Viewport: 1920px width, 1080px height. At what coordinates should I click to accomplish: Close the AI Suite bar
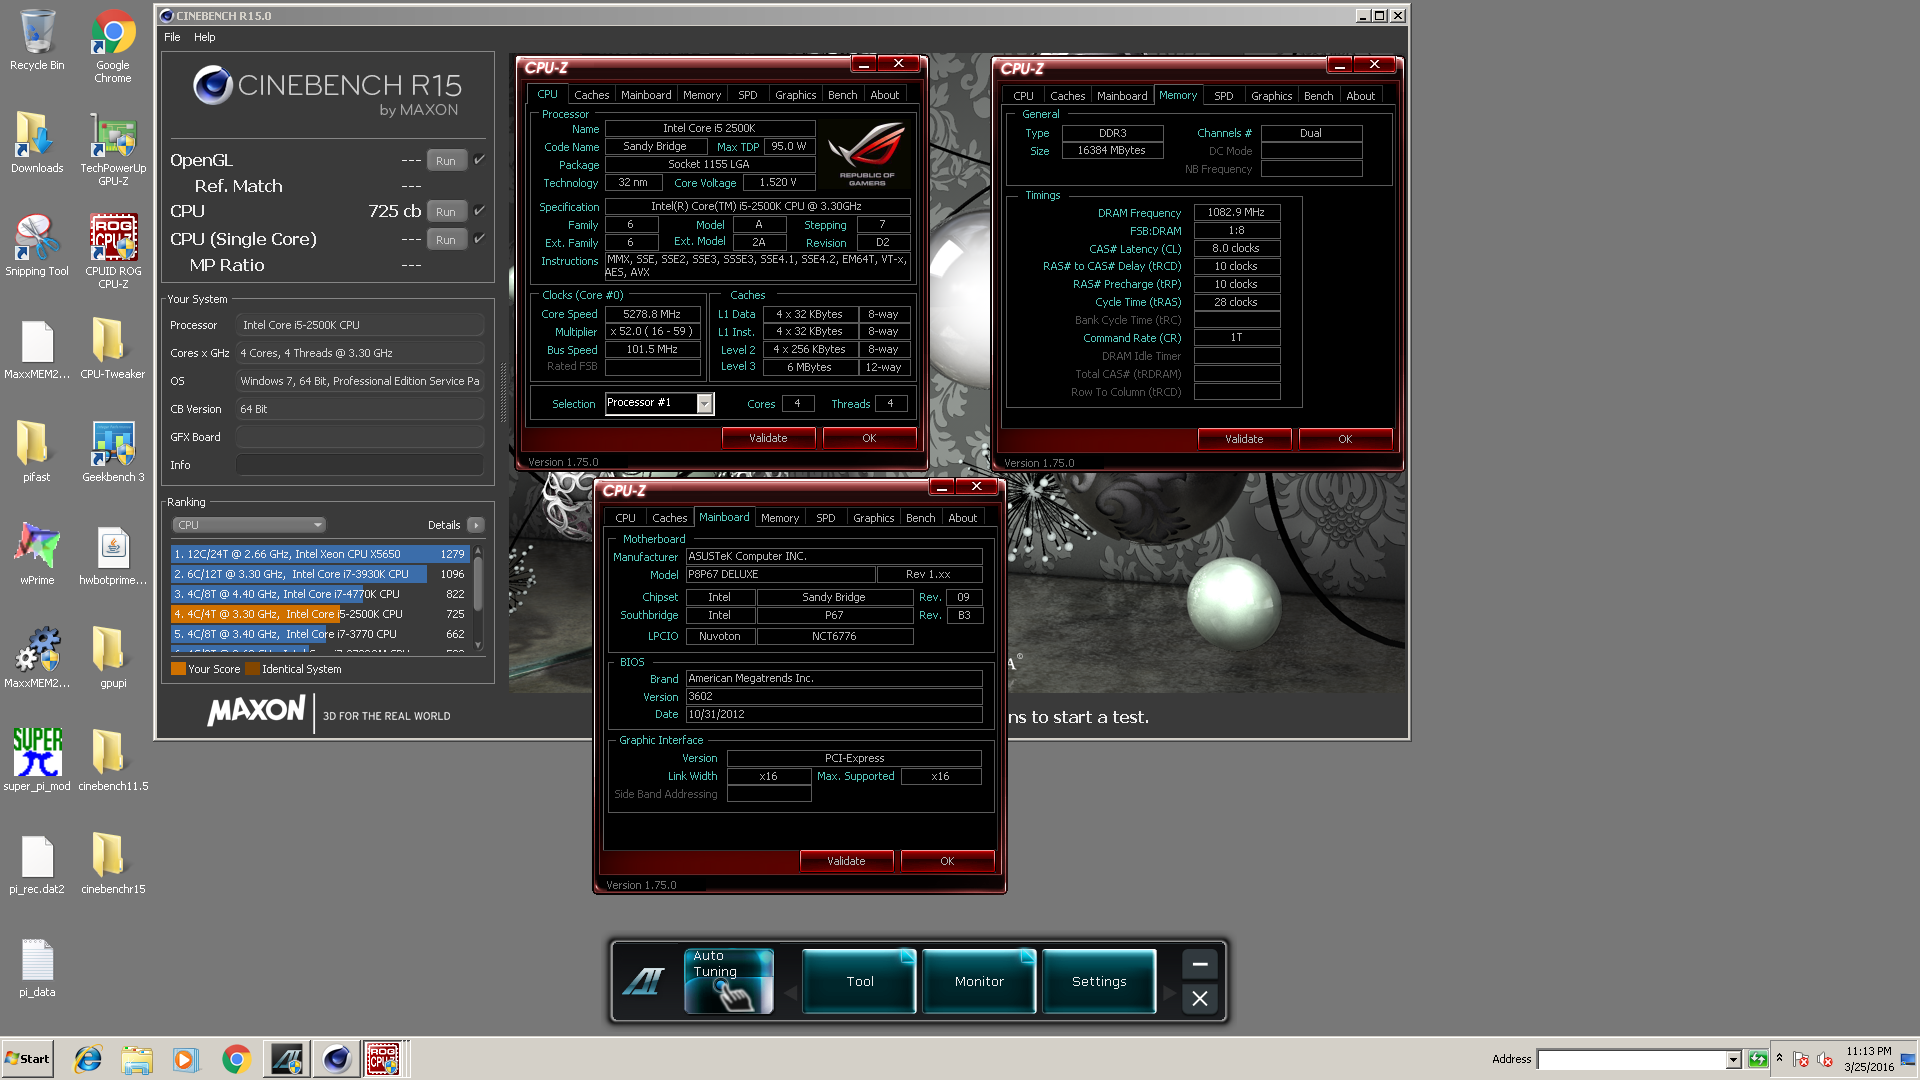click(1200, 998)
